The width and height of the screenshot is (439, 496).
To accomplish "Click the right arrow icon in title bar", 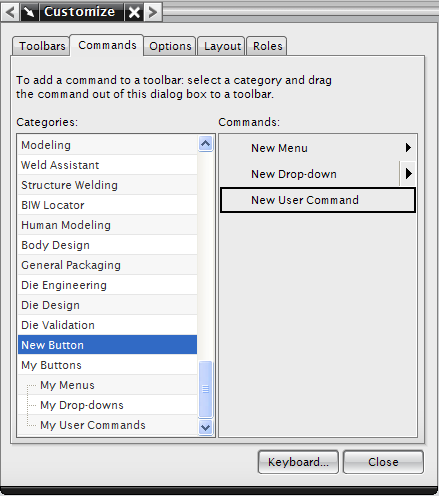I will point(153,12).
